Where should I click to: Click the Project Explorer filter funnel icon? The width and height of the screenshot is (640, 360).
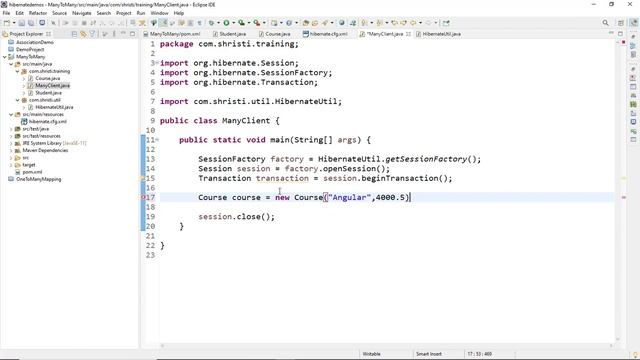tap(92, 34)
